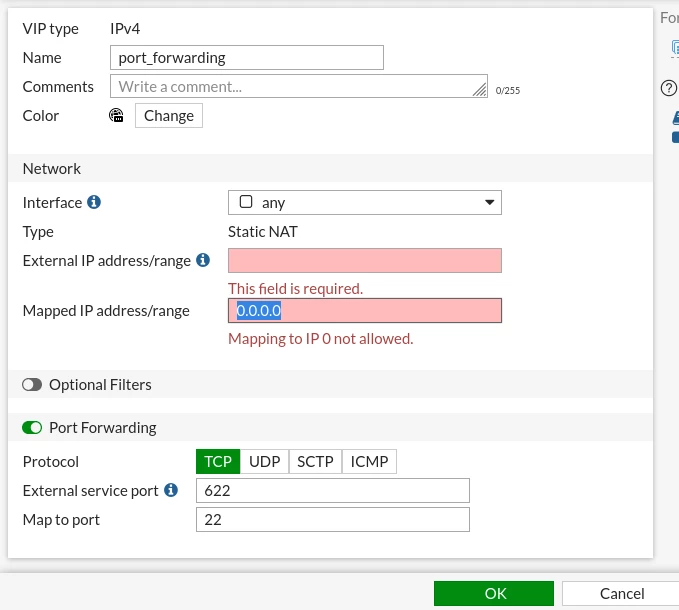Disable the Port Forwarding toggle

click(32, 427)
